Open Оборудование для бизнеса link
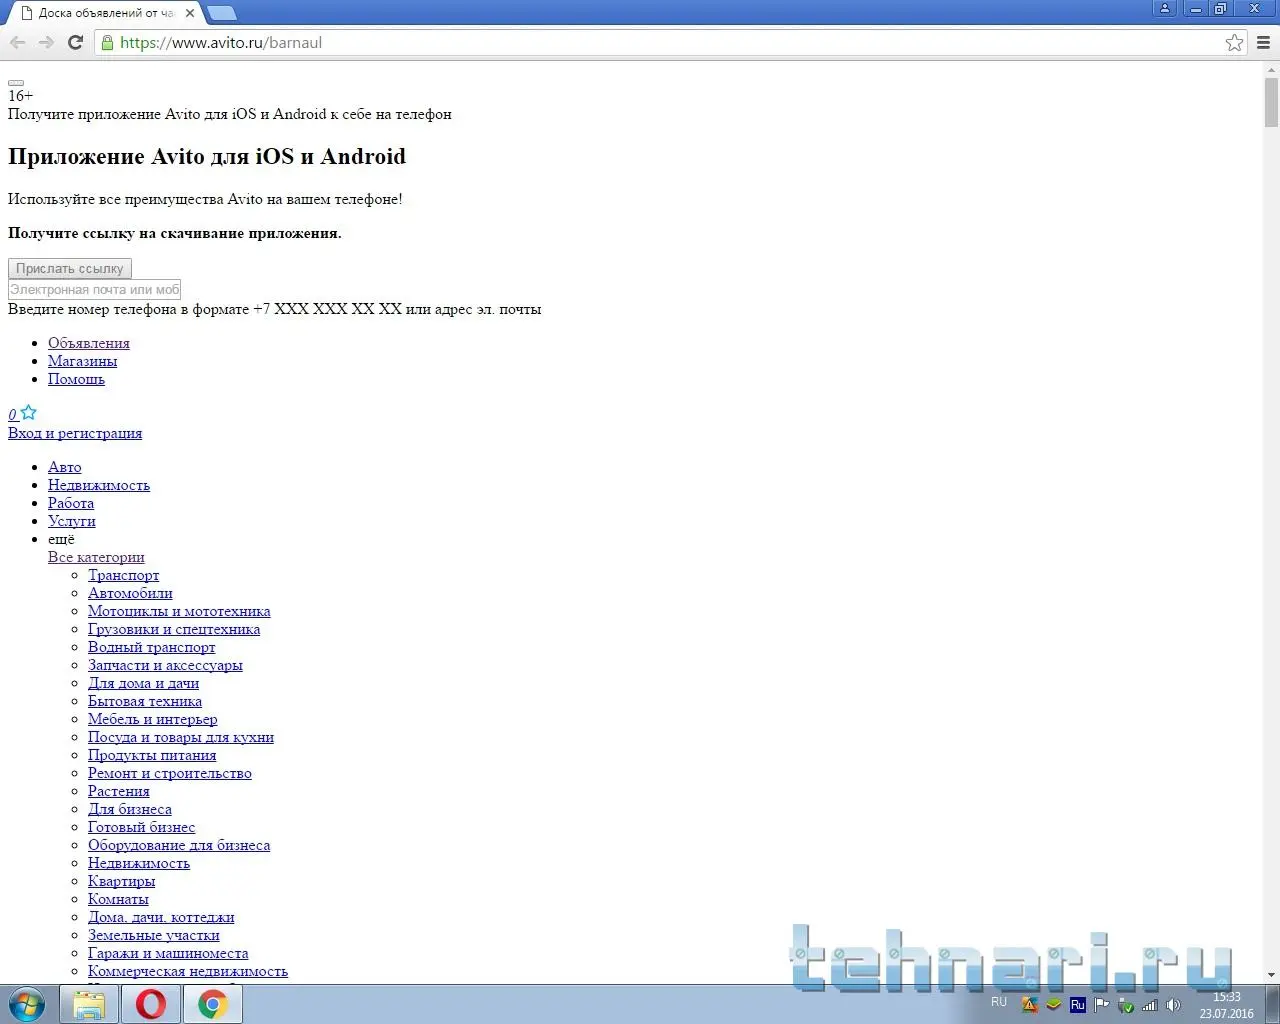Screen dimensions: 1280x1024 coord(179,845)
